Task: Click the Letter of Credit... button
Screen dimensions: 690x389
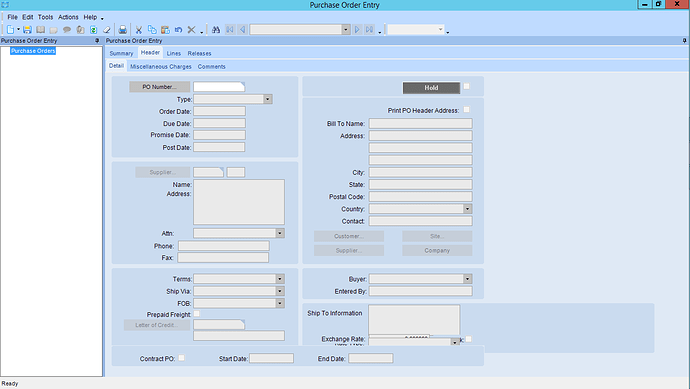Action: [x=157, y=325]
